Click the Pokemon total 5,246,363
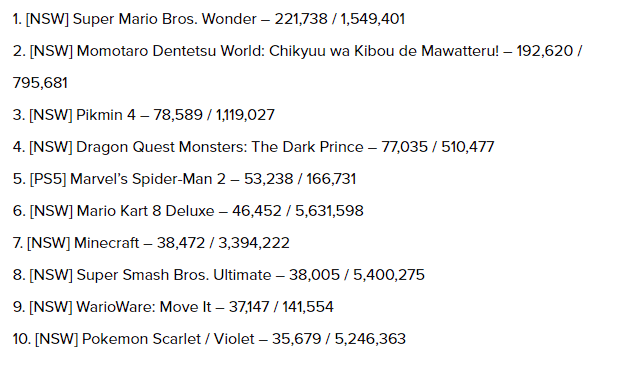The height and width of the screenshot is (373, 622). (370, 339)
